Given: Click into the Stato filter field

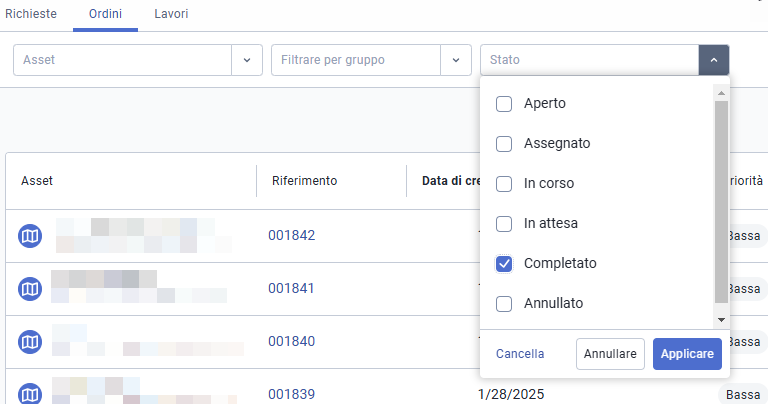Looking at the screenshot, I should (590, 60).
